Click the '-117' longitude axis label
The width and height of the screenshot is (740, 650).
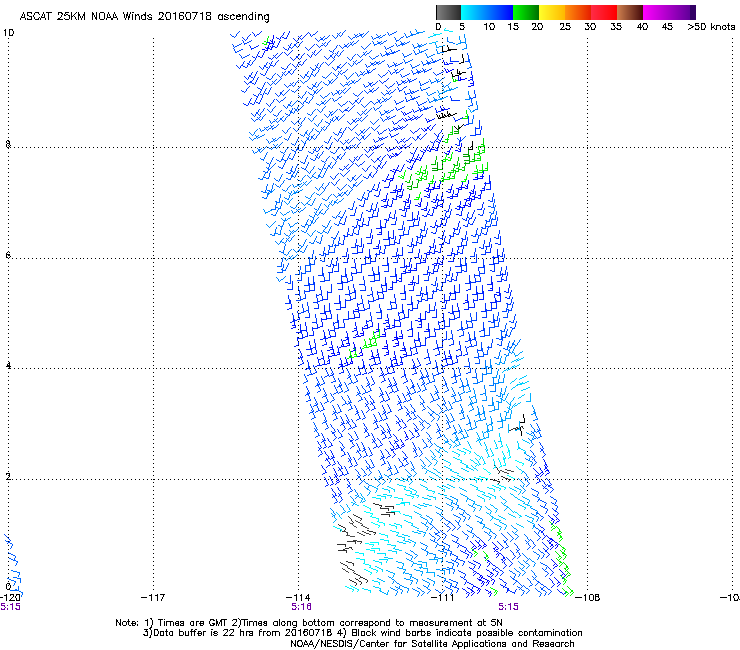click(153, 598)
